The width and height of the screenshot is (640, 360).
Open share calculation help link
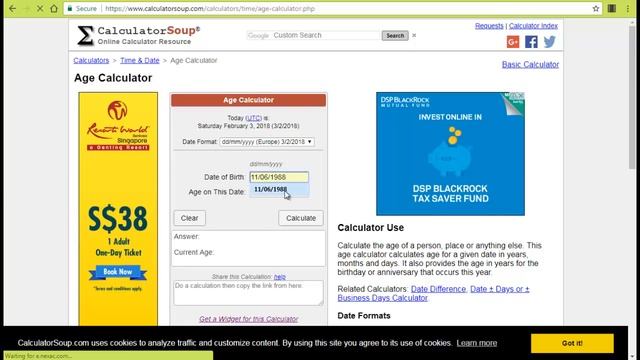[x=280, y=277]
